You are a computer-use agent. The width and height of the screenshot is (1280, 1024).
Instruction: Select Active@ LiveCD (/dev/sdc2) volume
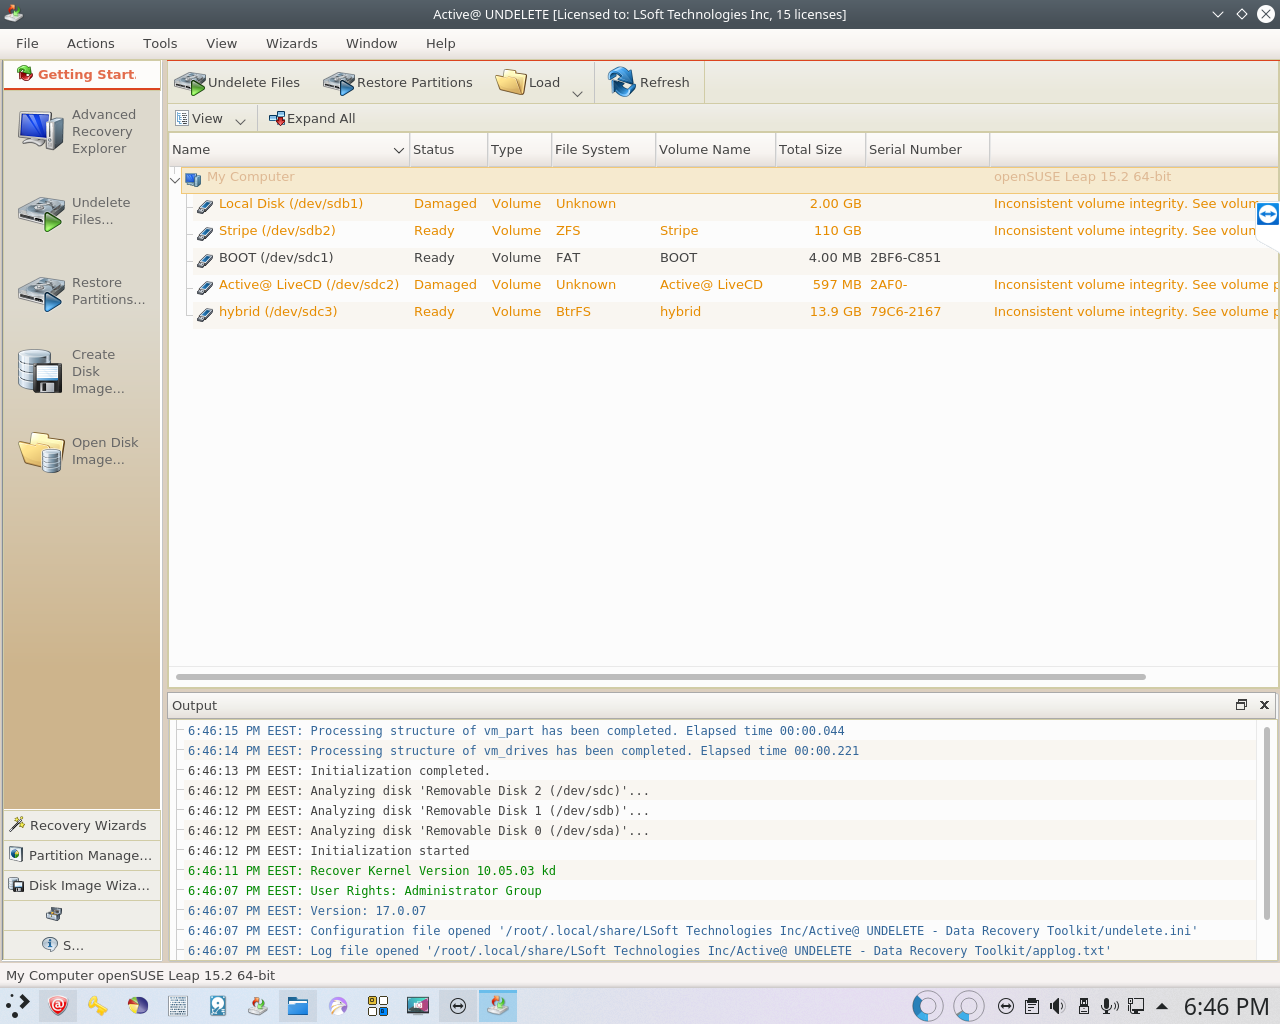309,285
